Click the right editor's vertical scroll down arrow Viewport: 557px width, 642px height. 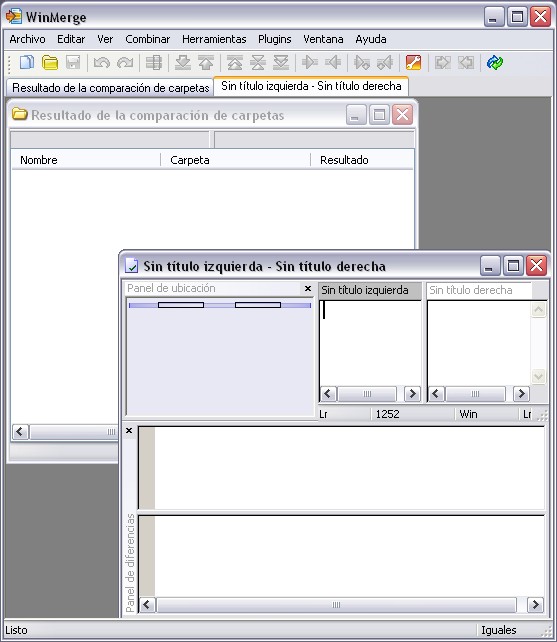pyautogui.click(x=539, y=376)
